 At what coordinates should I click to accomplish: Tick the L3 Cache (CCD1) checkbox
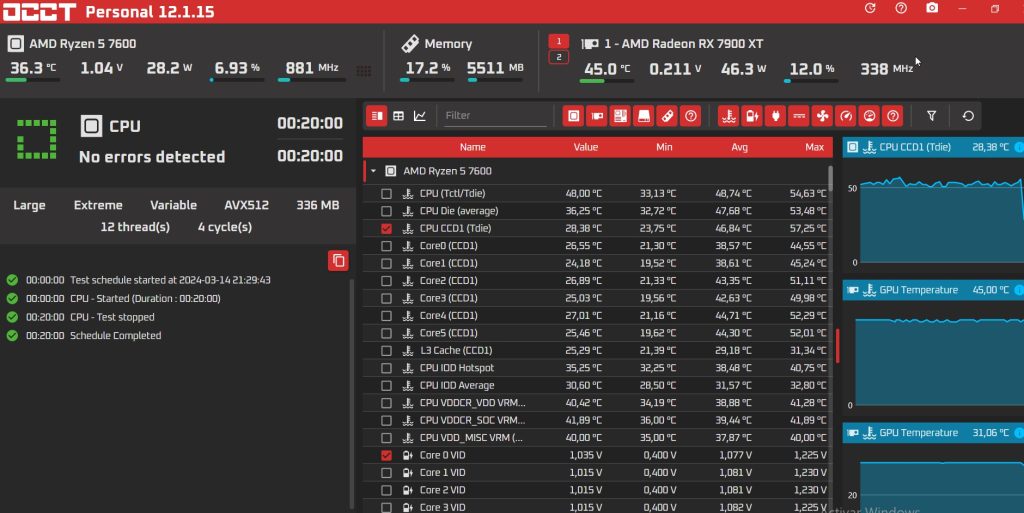(387, 350)
